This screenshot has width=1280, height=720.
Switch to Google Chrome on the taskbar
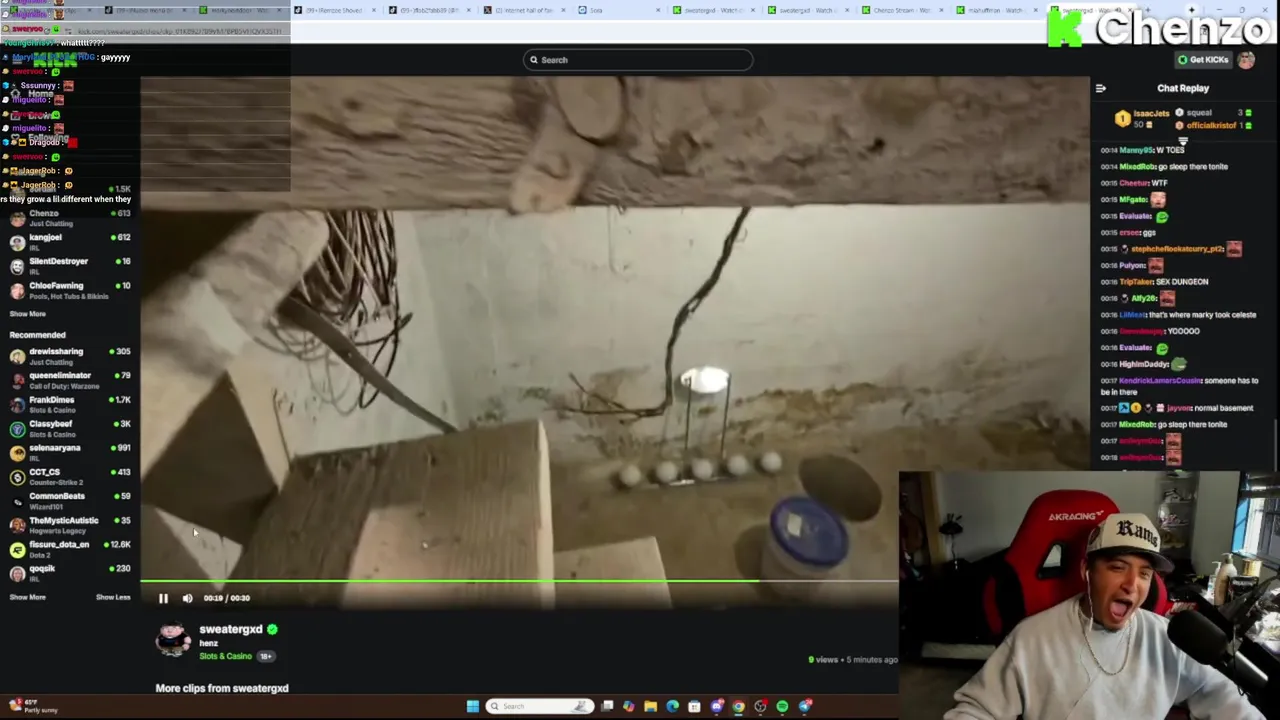pyautogui.click(x=738, y=706)
